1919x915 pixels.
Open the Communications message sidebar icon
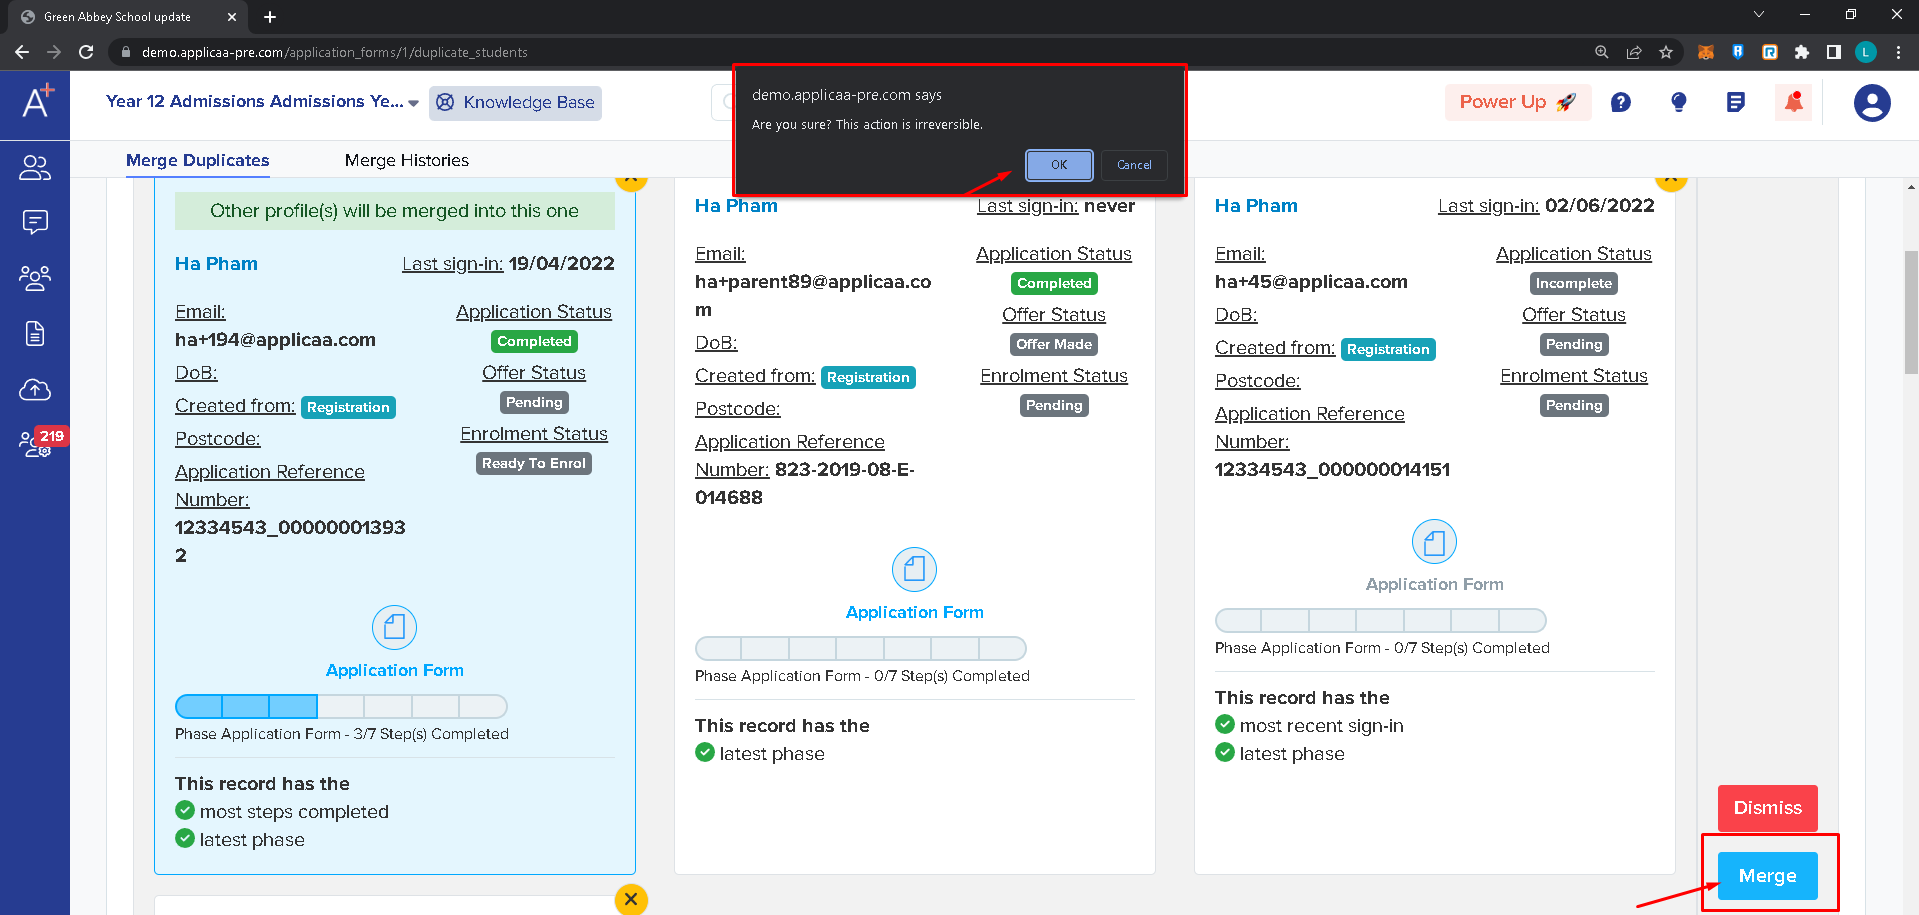pyautogui.click(x=35, y=222)
